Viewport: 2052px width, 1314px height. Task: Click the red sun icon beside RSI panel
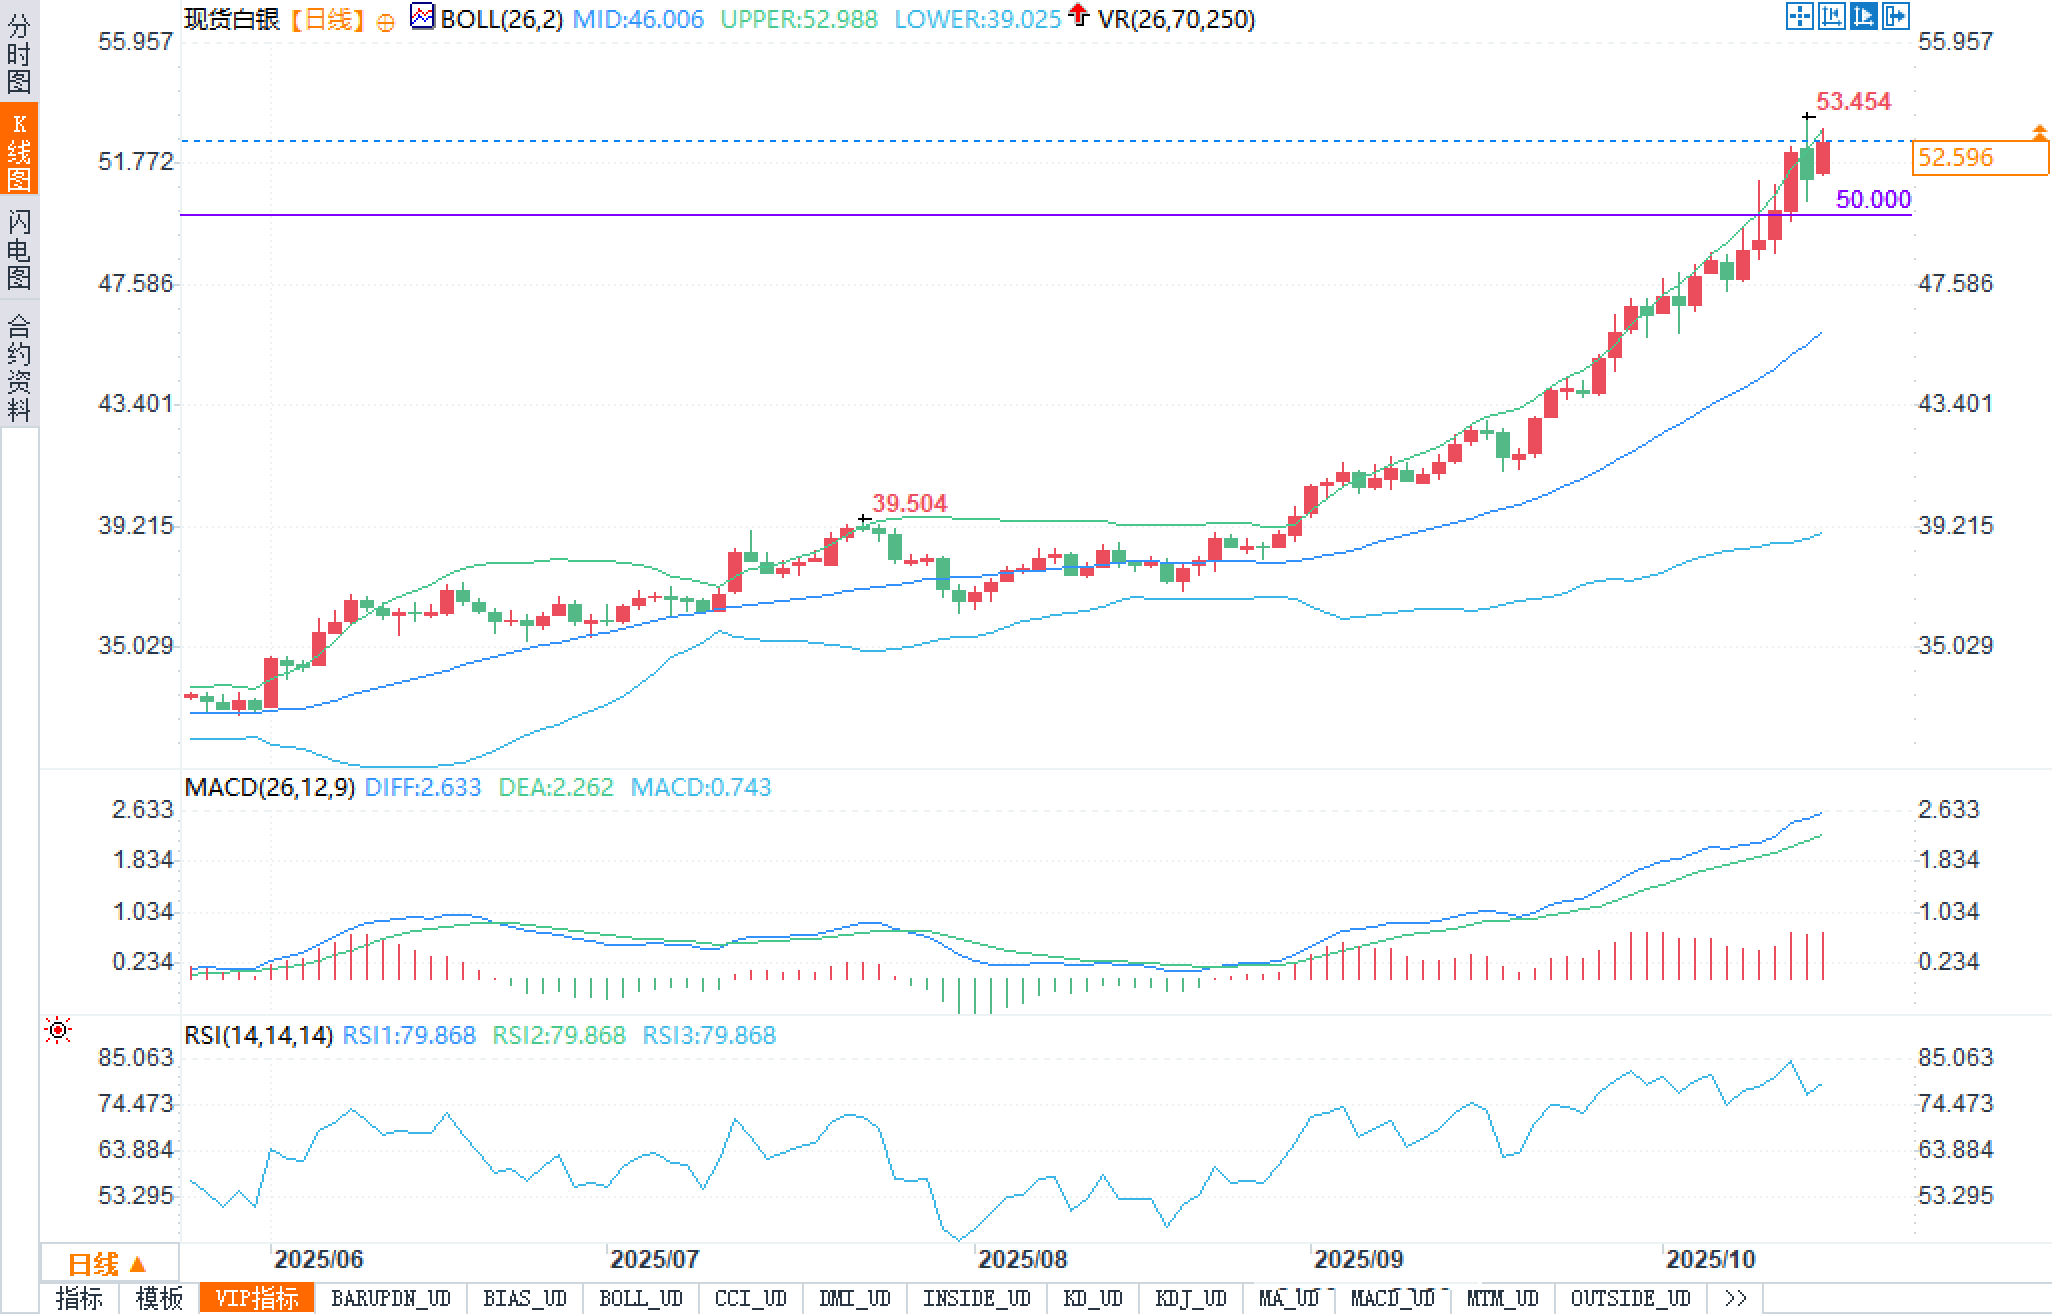[x=58, y=1030]
